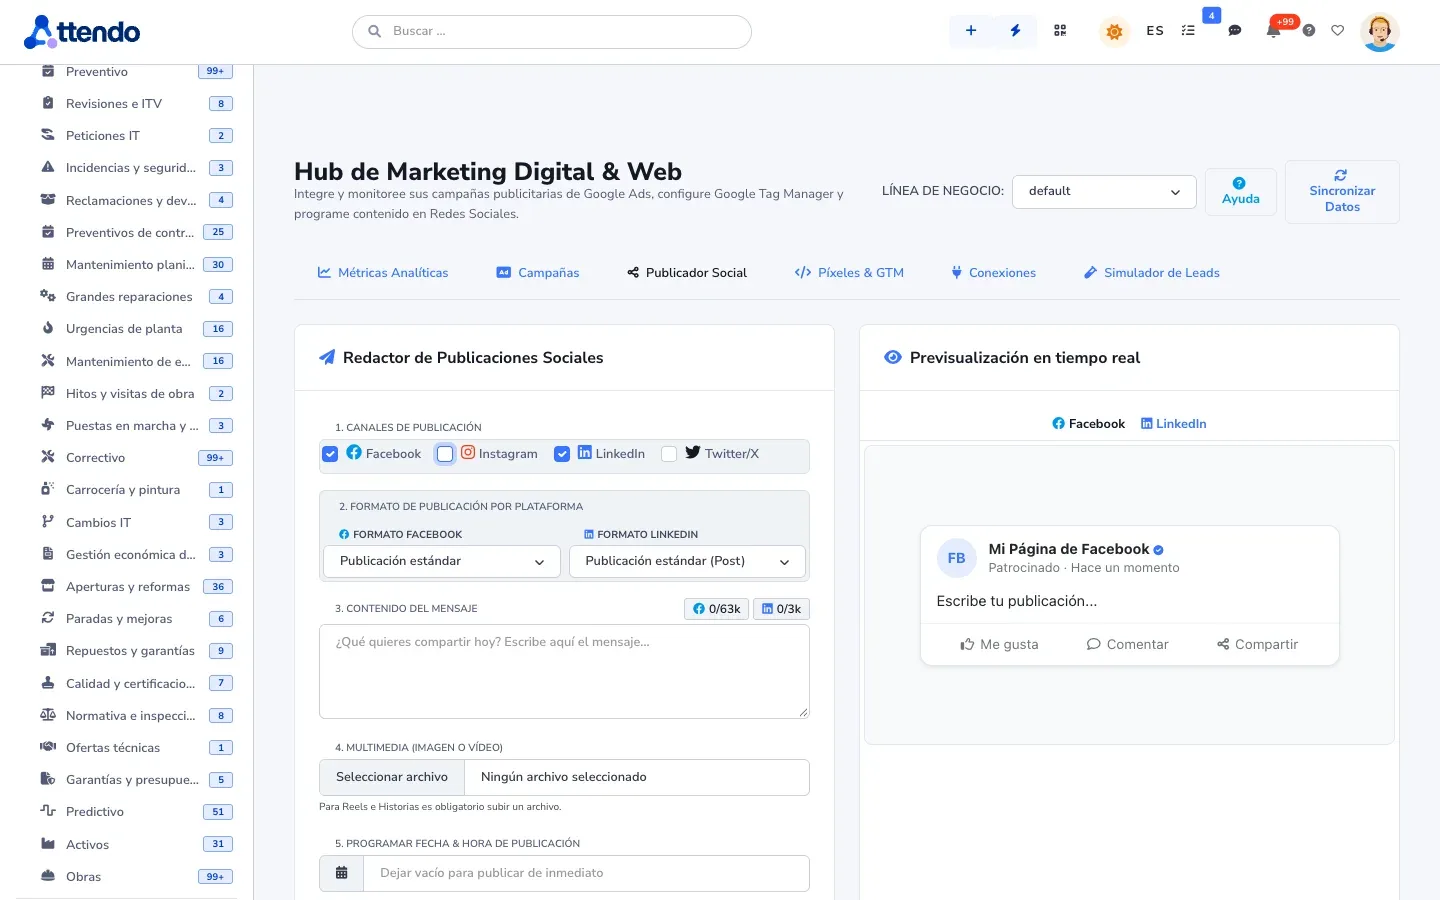Screen dimensions: 1440x900
Task: Open the Línea de negocio default dropdown
Action: [1104, 192]
